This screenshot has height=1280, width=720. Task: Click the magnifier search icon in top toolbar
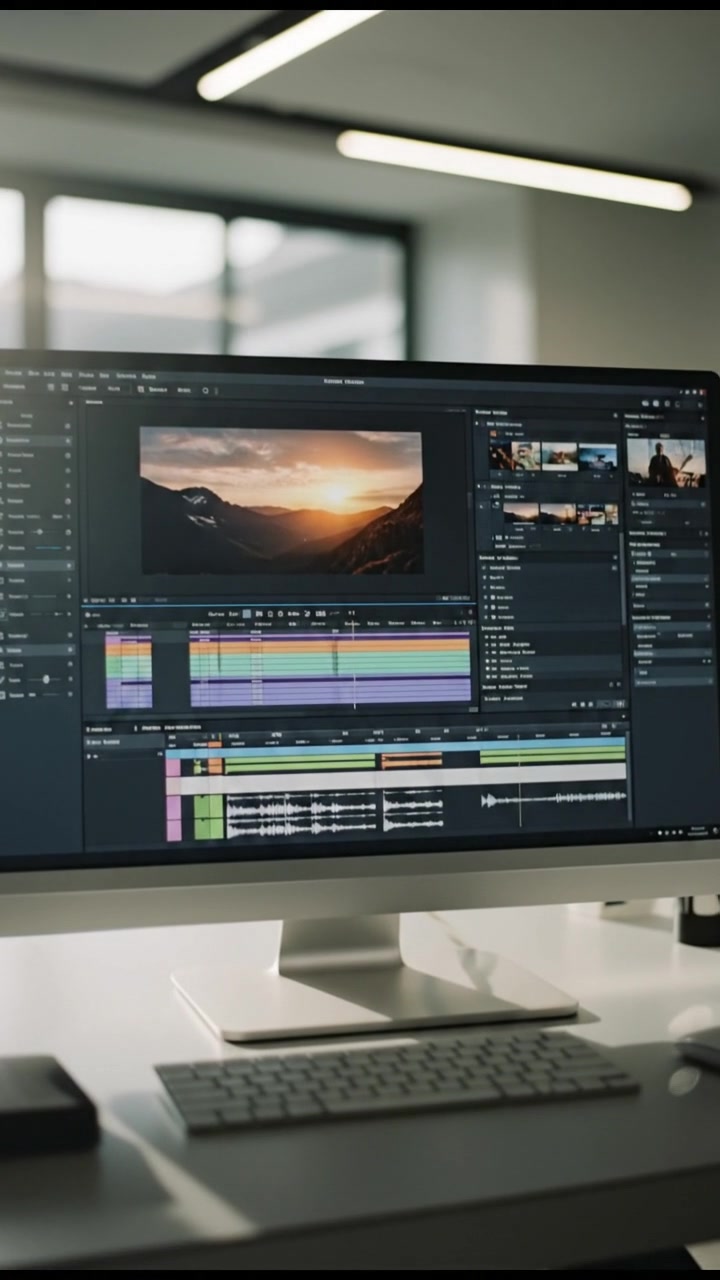point(206,390)
